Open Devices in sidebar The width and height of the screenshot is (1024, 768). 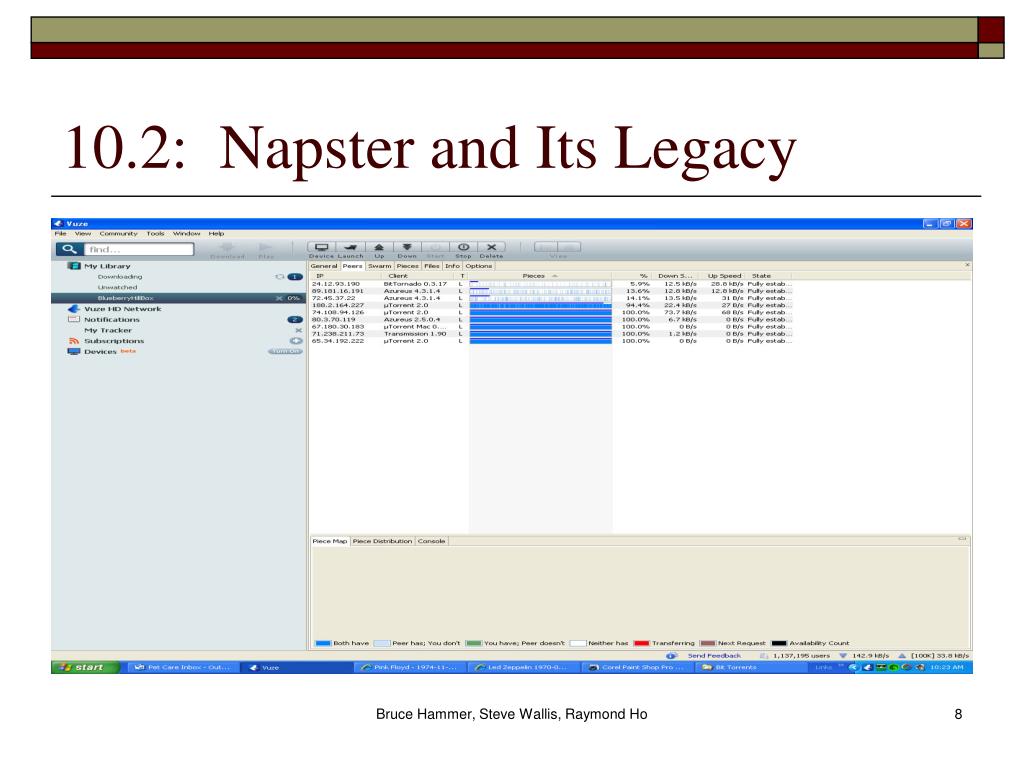[x=100, y=351]
